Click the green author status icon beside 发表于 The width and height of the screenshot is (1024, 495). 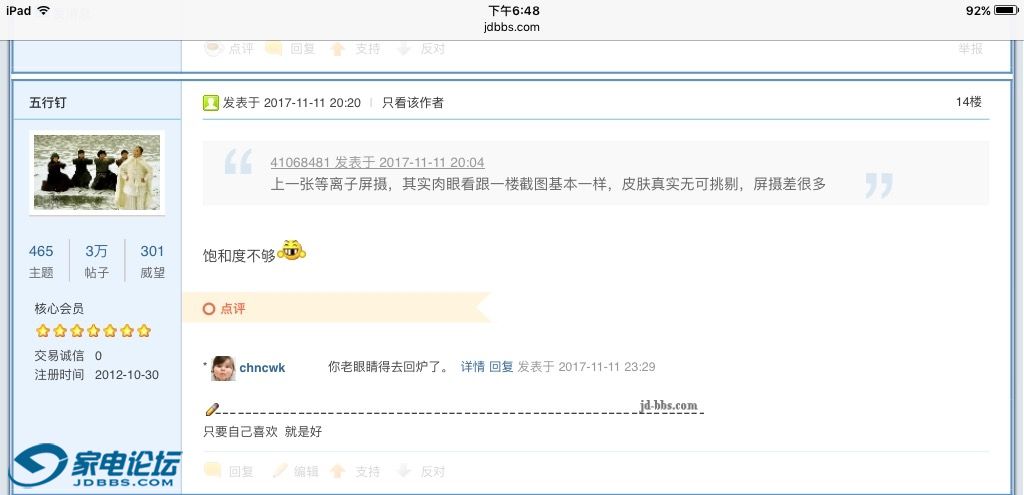point(210,103)
